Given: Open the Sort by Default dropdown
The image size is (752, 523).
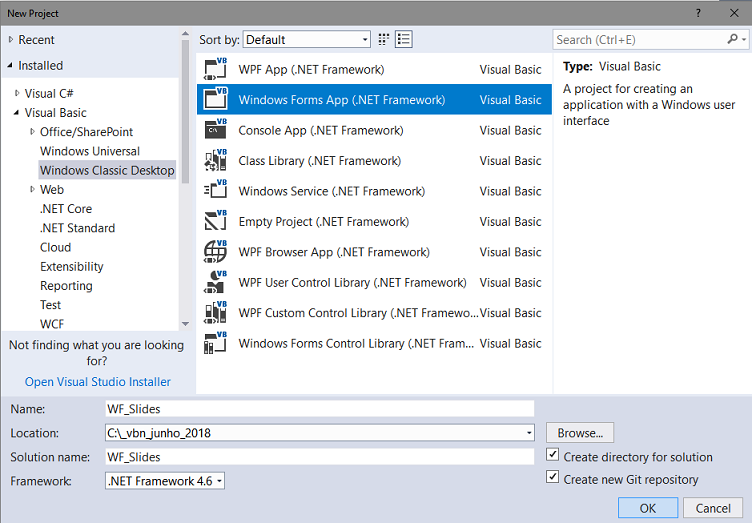Looking at the screenshot, I should pyautogui.click(x=307, y=39).
